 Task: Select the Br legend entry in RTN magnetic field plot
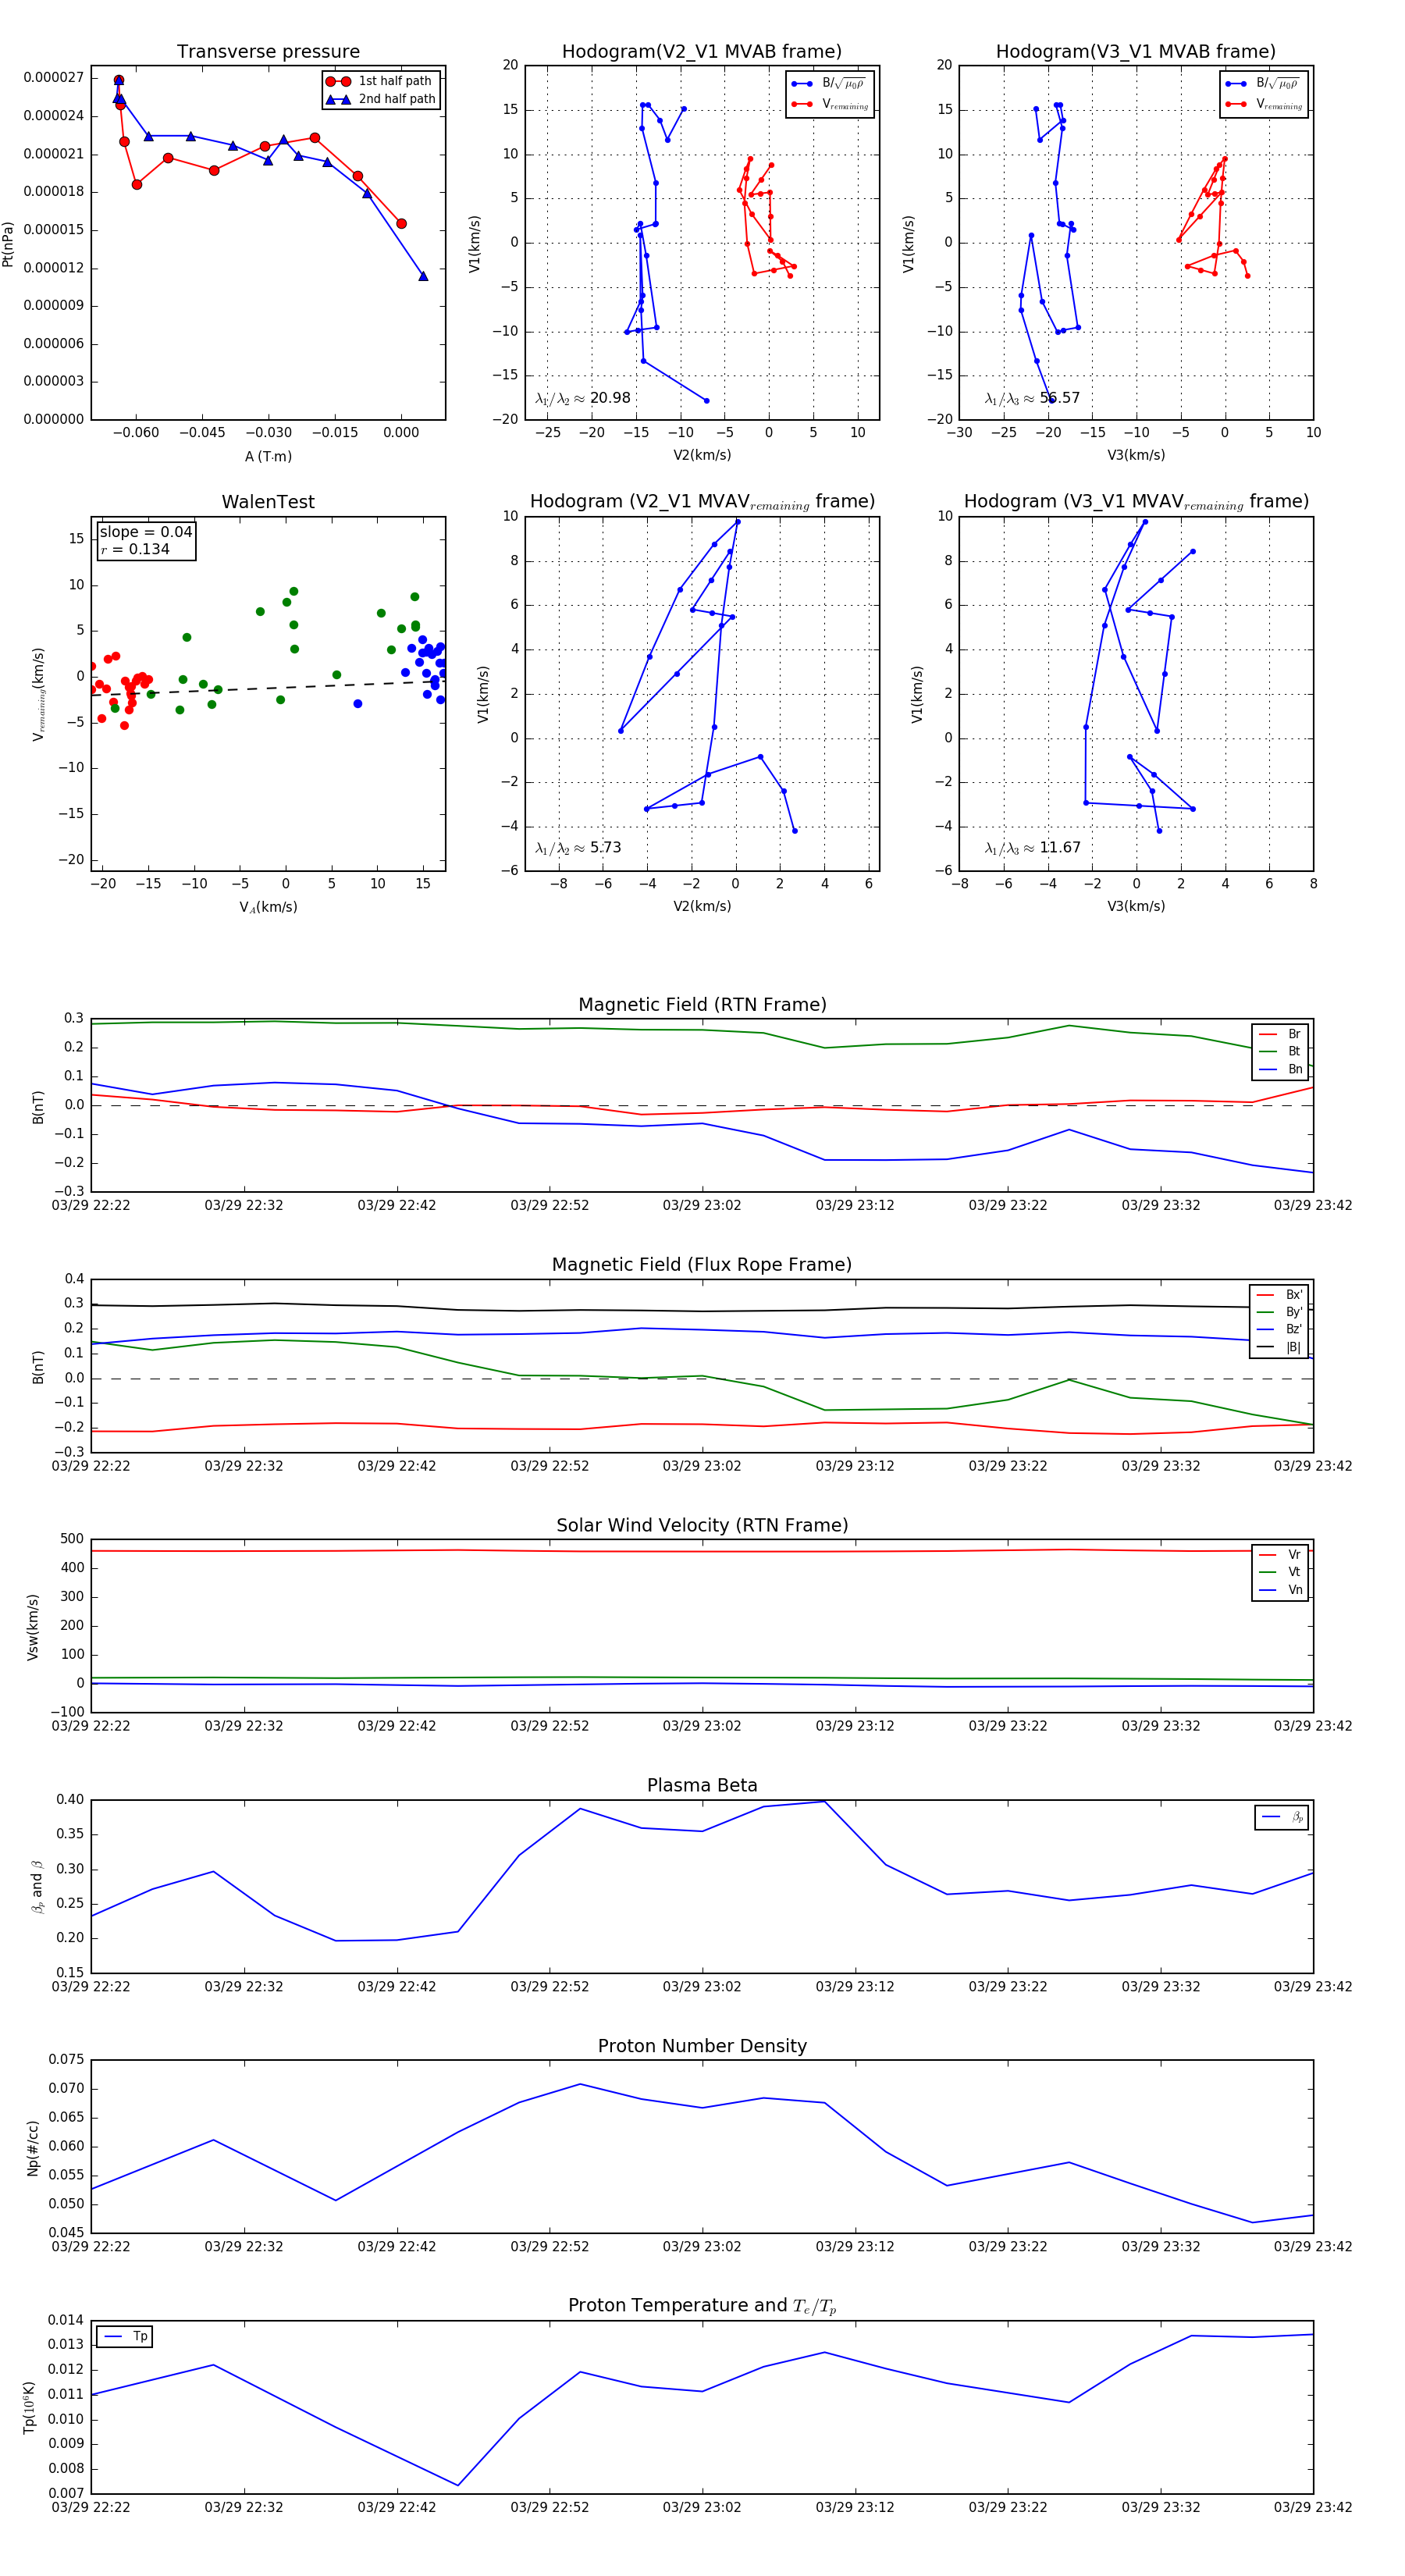coord(1280,1034)
